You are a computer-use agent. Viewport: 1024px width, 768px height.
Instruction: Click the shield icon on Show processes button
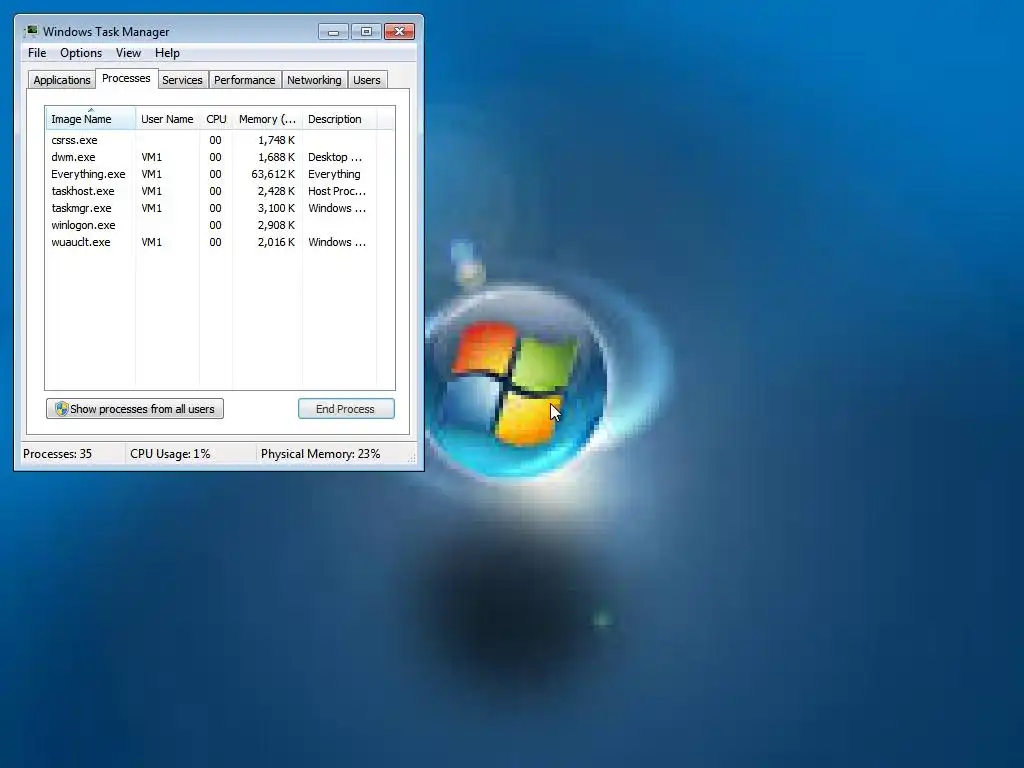(x=61, y=409)
